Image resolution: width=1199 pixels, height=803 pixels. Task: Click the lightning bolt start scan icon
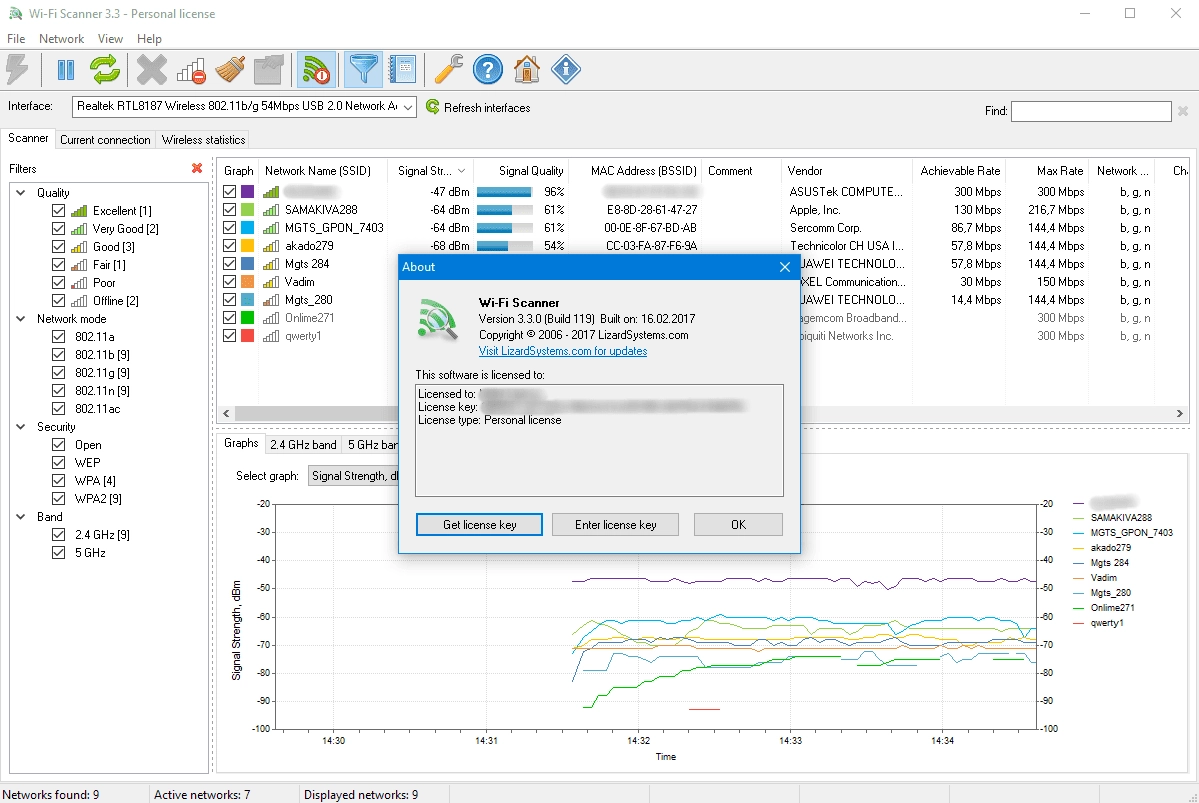[x=17, y=70]
